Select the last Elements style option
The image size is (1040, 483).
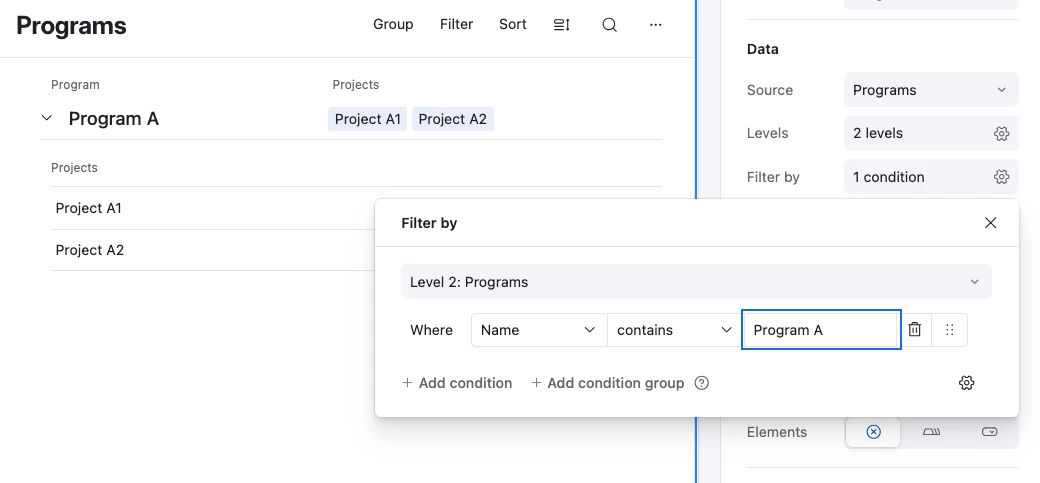(990, 432)
